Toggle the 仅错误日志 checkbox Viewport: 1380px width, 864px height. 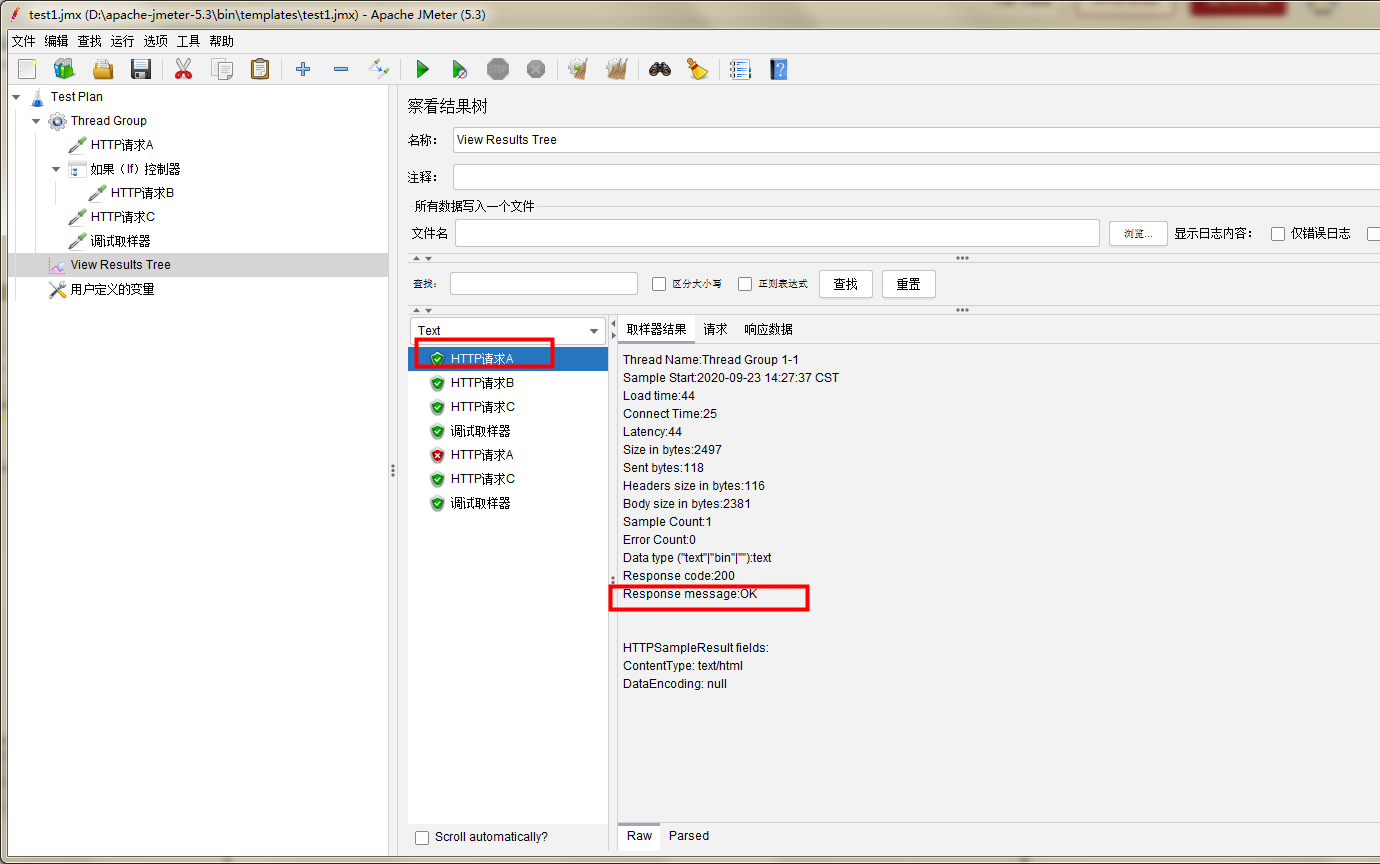pyautogui.click(x=1278, y=234)
